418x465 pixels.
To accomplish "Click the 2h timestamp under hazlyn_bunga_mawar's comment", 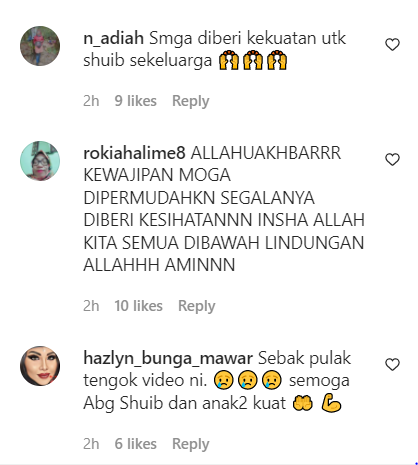I will pyautogui.click(x=91, y=444).
